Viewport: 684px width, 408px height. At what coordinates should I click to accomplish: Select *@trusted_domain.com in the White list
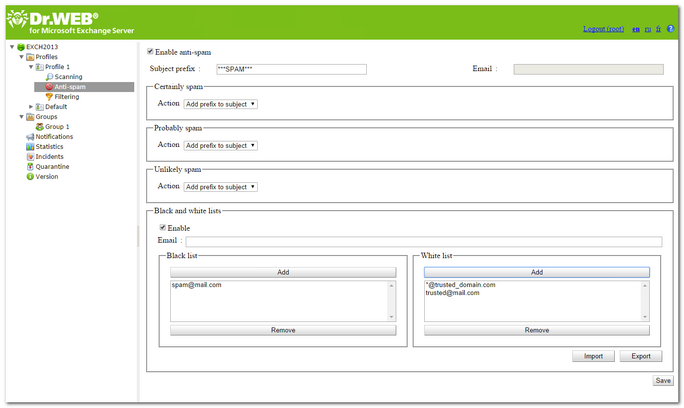(460, 285)
